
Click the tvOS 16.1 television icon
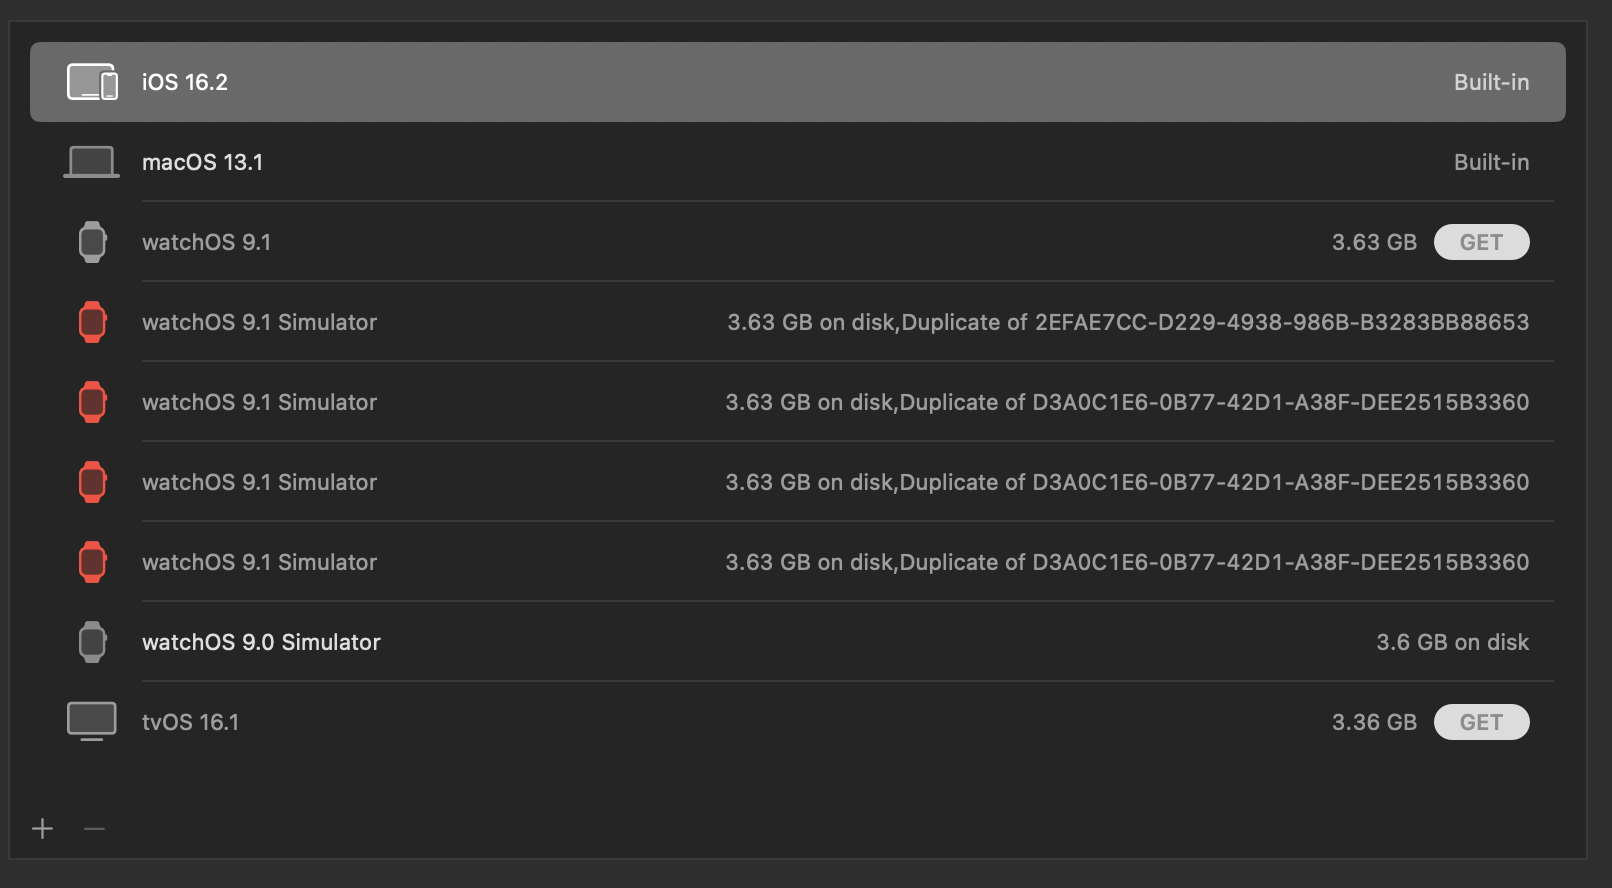point(91,721)
